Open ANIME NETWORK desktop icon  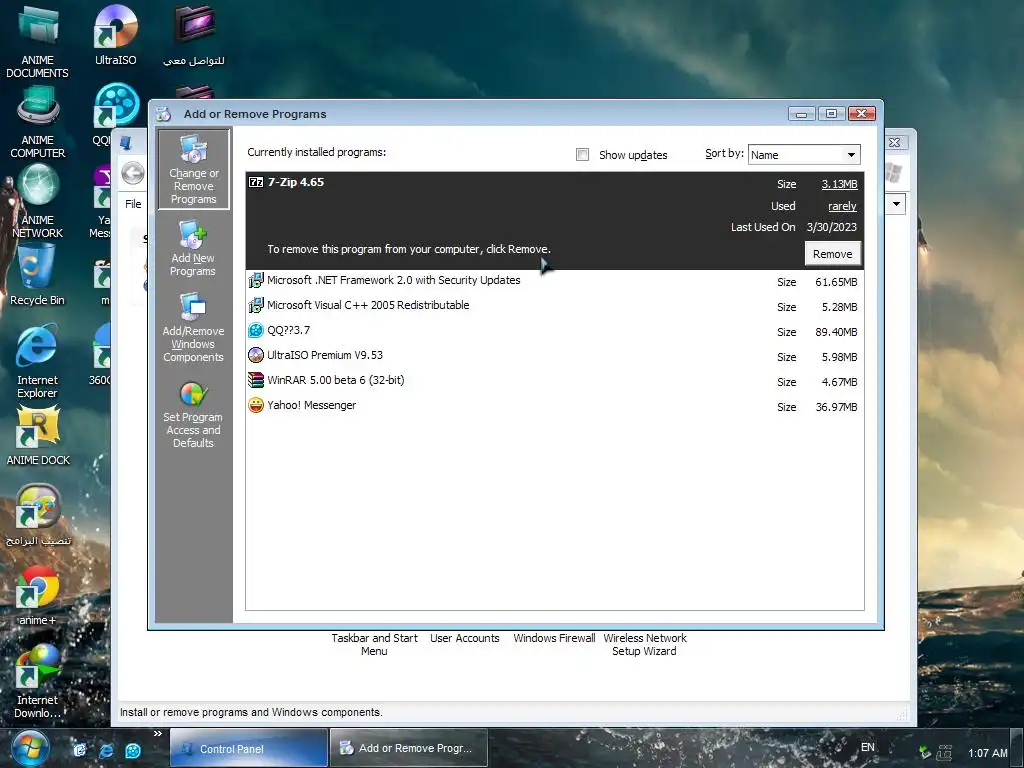37,201
